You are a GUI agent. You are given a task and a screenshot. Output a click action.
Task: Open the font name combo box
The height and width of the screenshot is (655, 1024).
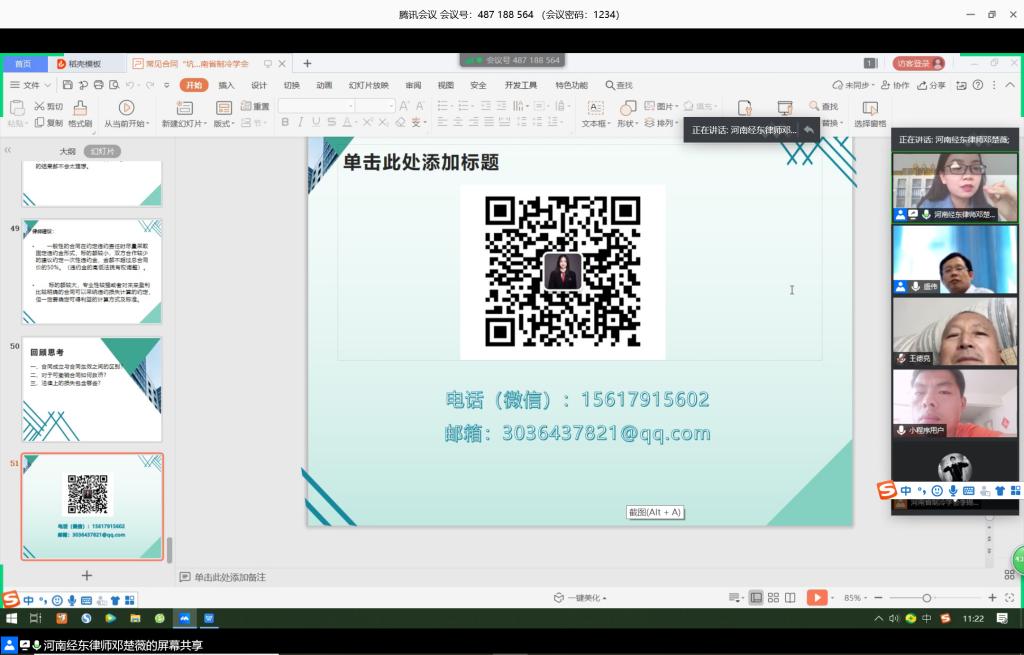316,106
